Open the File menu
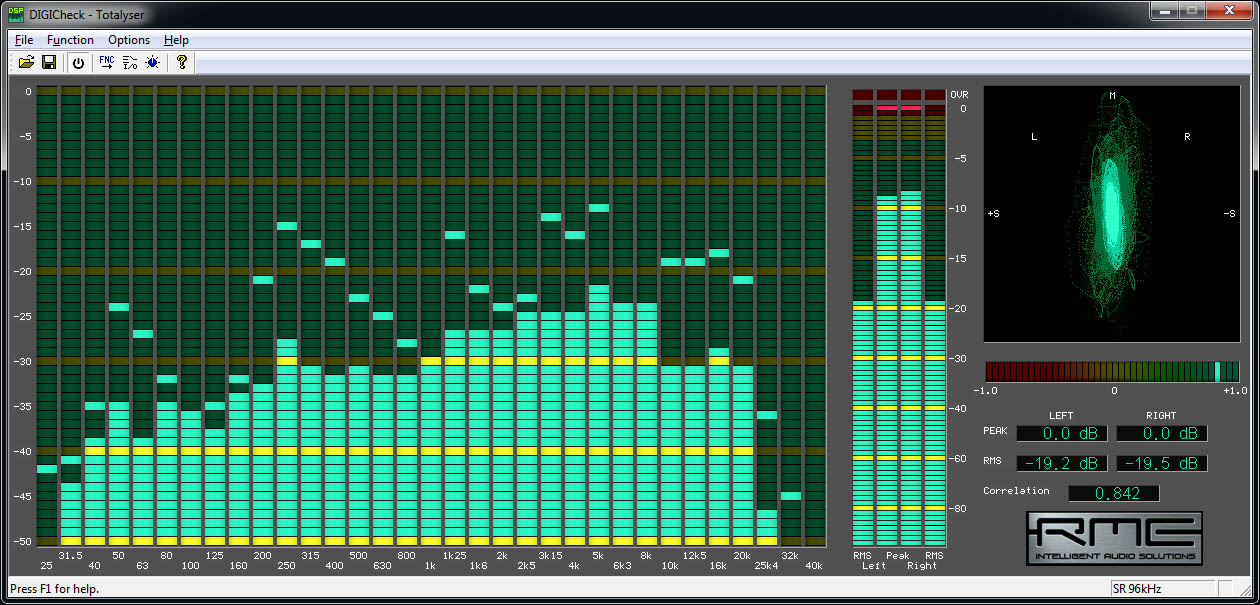This screenshot has width=1260, height=605. click(x=24, y=40)
